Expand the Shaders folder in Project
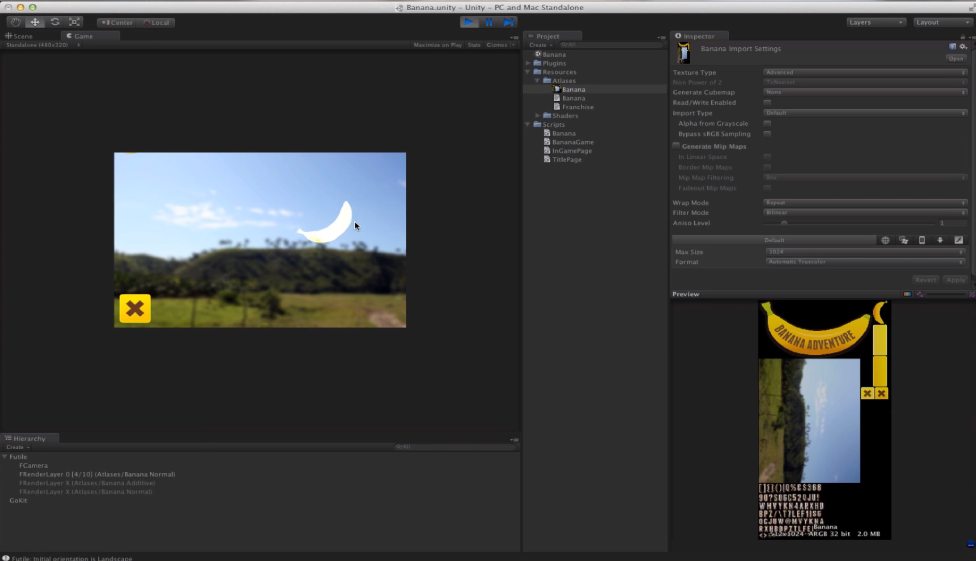The height and width of the screenshot is (561, 976). (538, 115)
